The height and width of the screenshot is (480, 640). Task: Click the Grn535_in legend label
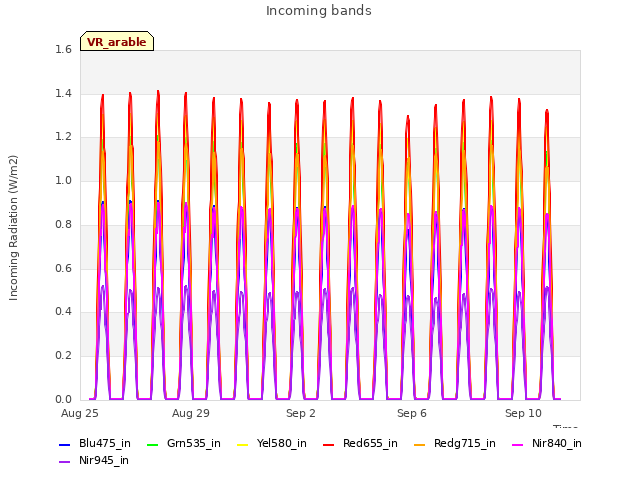coord(194,443)
